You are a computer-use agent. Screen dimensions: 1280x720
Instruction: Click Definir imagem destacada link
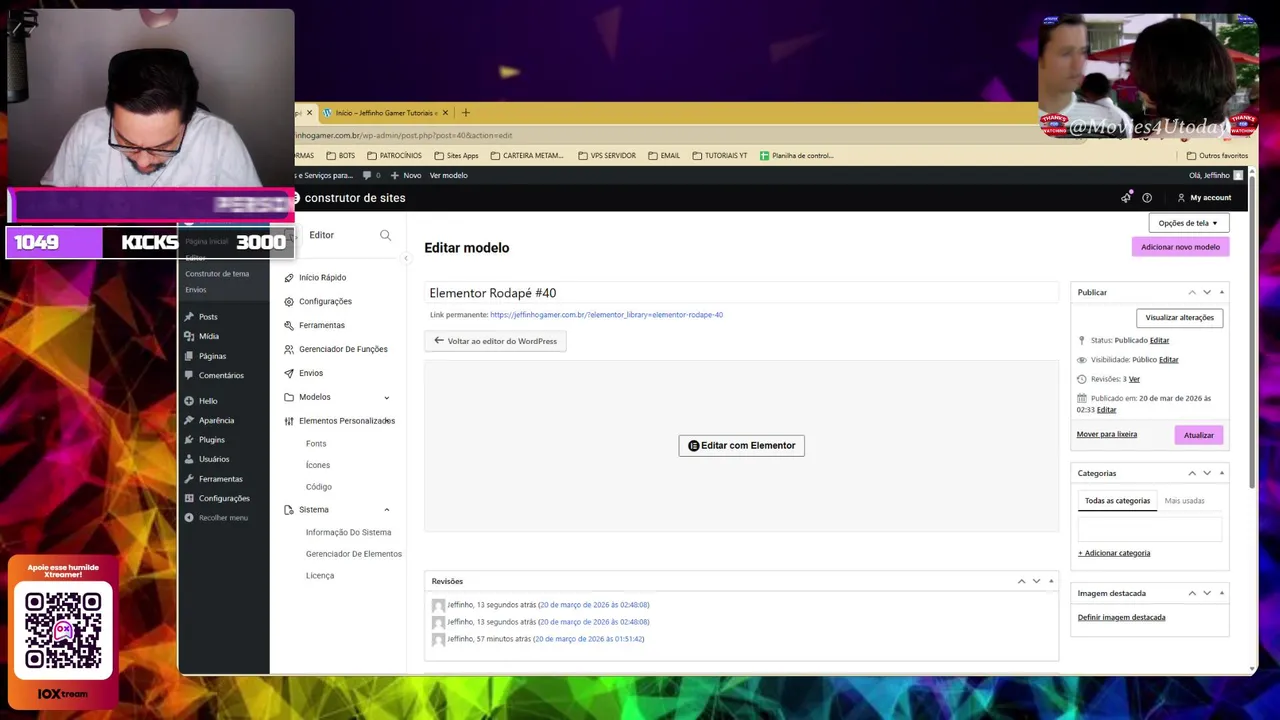click(1121, 618)
